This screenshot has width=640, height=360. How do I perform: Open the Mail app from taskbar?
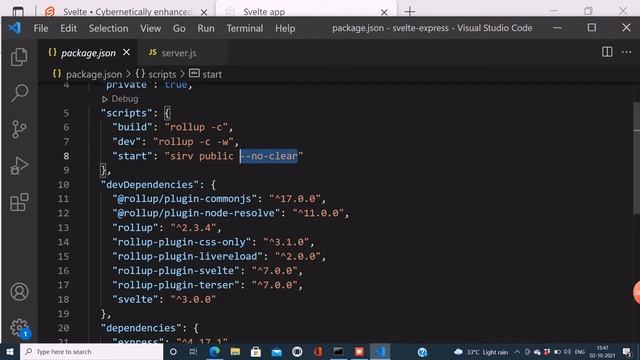coord(277,351)
